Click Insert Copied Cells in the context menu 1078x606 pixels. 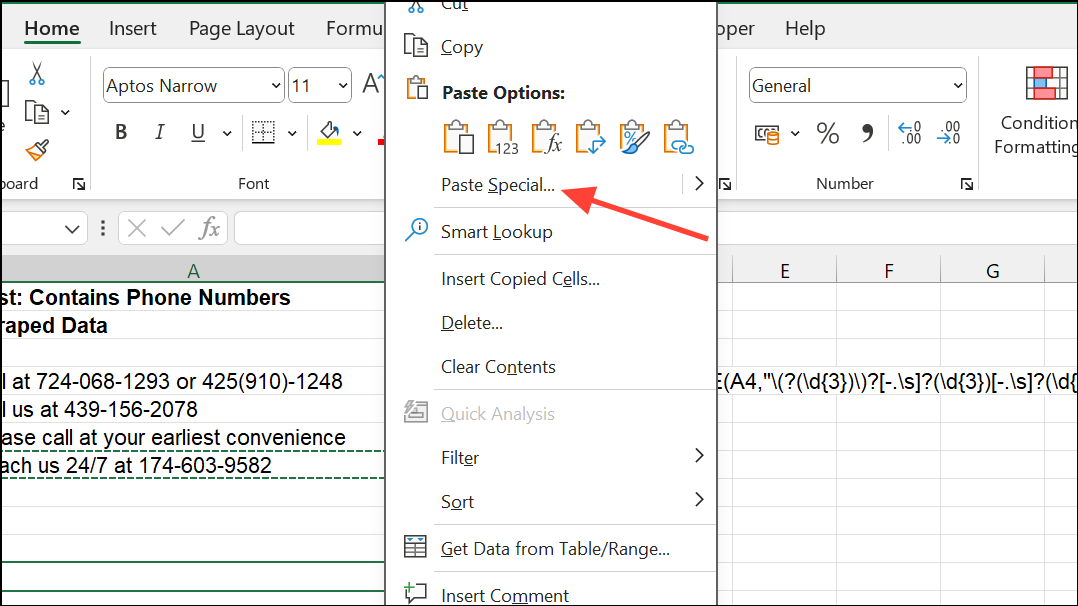[520, 278]
